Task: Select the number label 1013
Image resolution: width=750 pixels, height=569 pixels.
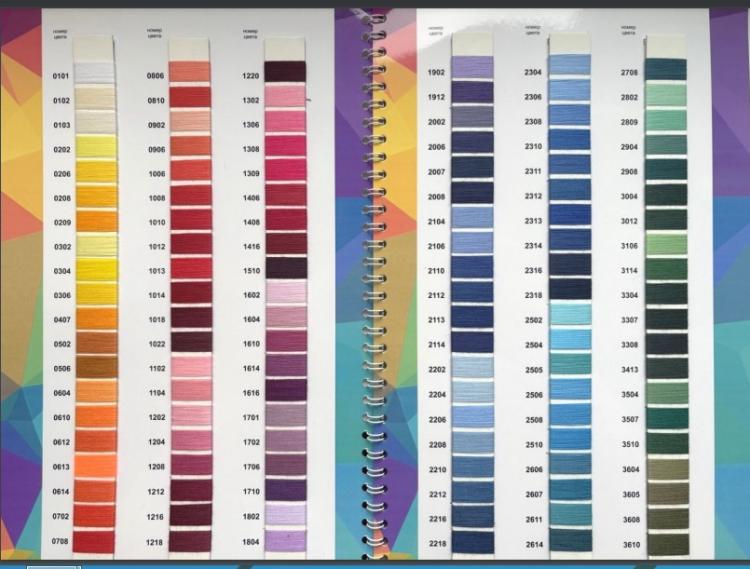Action: click(157, 271)
